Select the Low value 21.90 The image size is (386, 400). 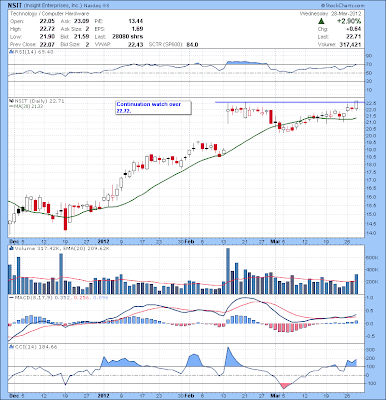pyautogui.click(x=48, y=37)
